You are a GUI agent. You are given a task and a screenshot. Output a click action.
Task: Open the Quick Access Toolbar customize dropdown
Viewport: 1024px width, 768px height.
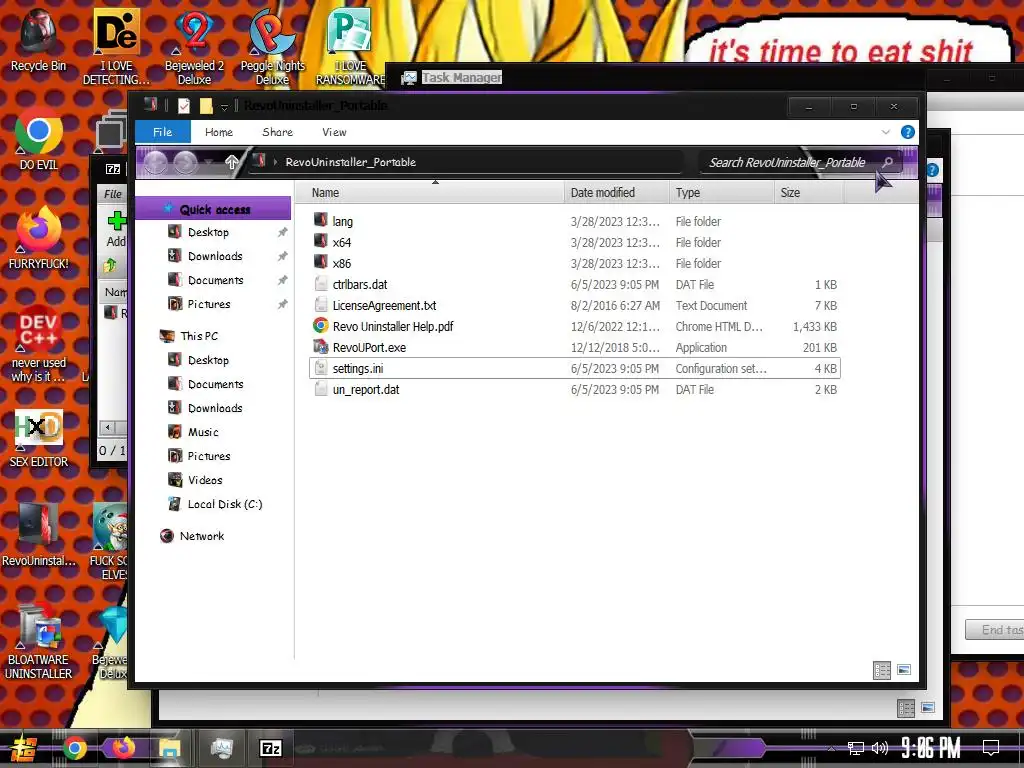point(224,106)
